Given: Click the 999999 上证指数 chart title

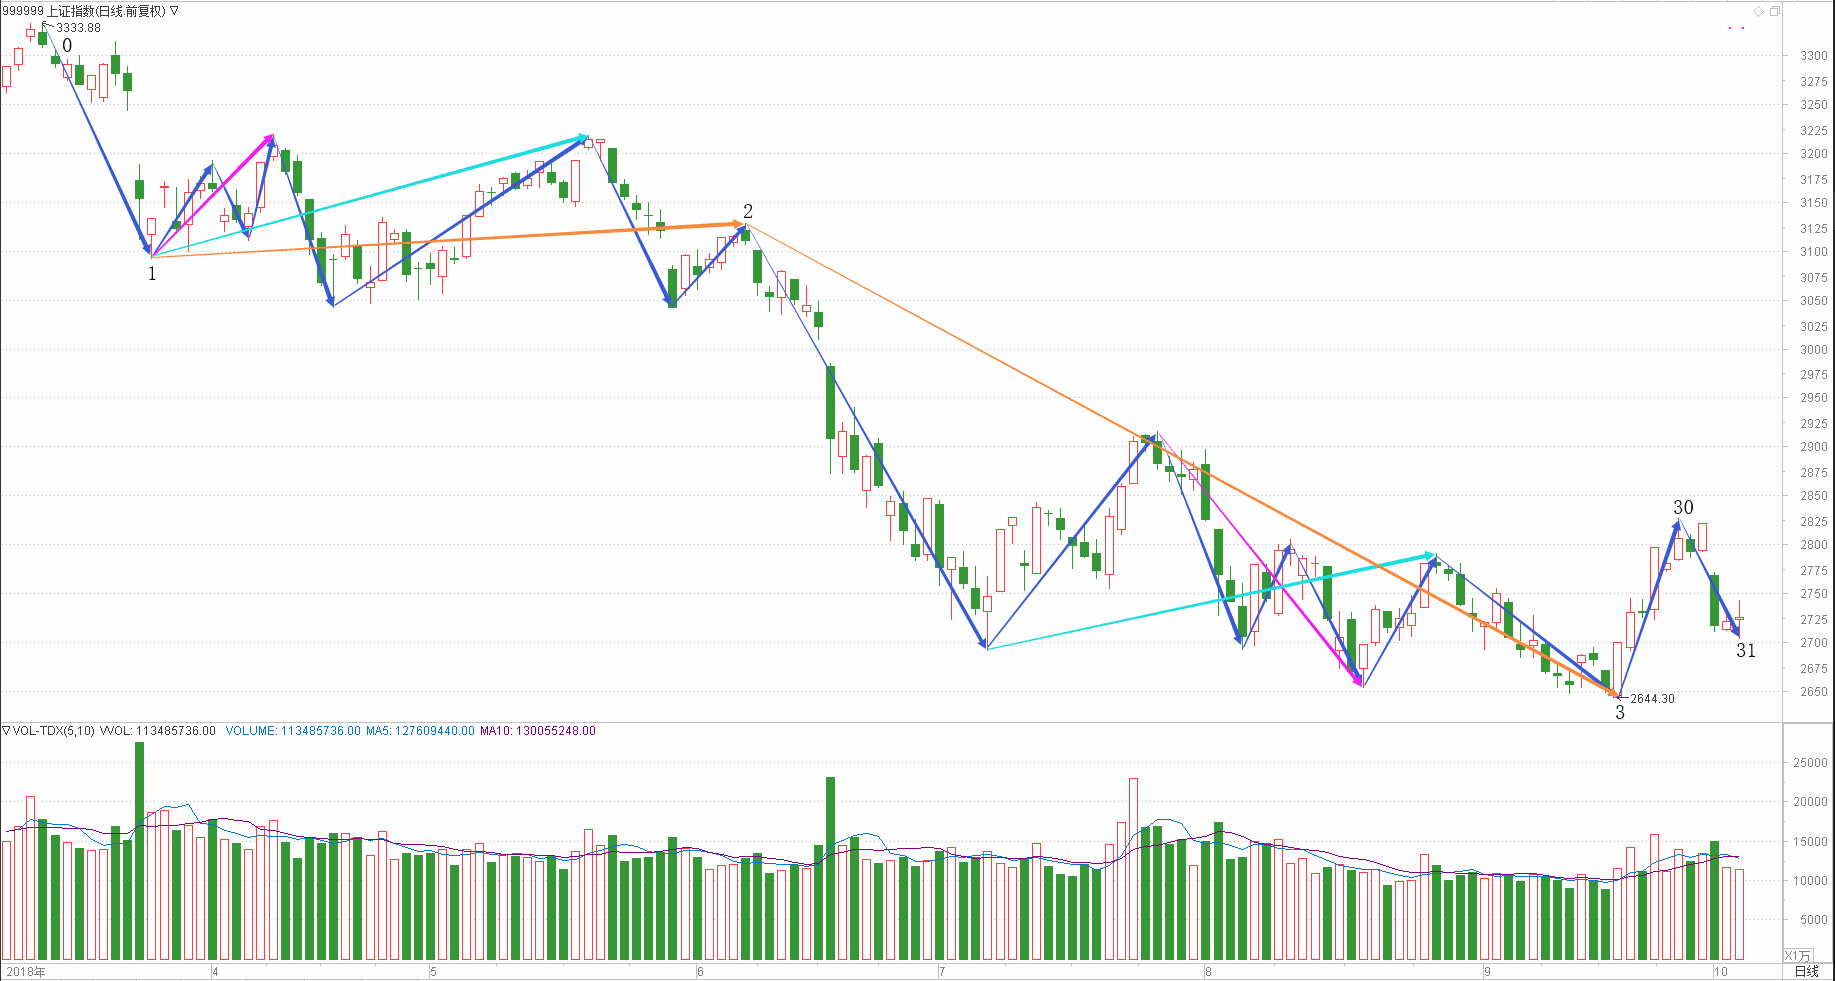Looking at the screenshot, I should tap(84, 11).
